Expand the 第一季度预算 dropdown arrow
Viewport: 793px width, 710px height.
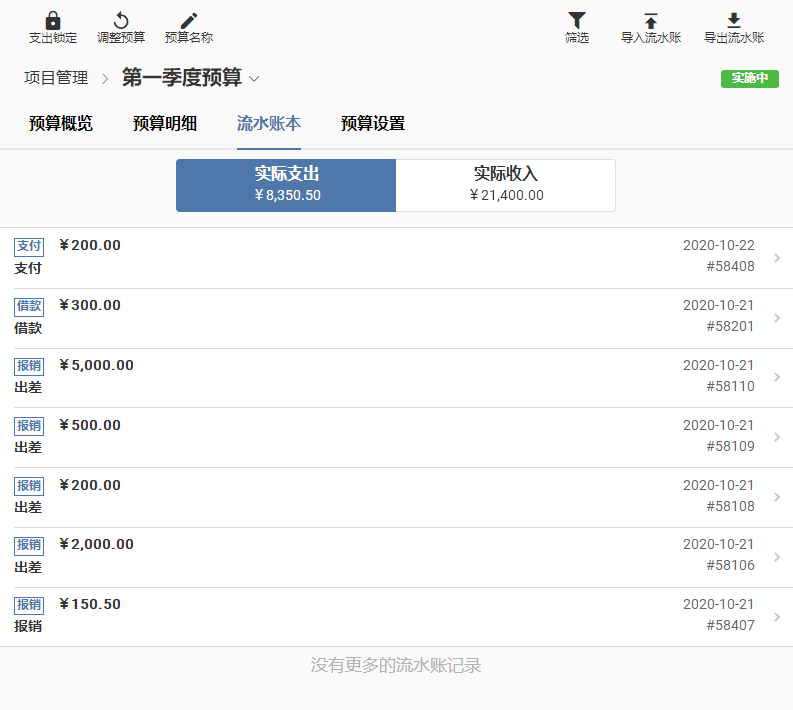(x=254, y=79)
